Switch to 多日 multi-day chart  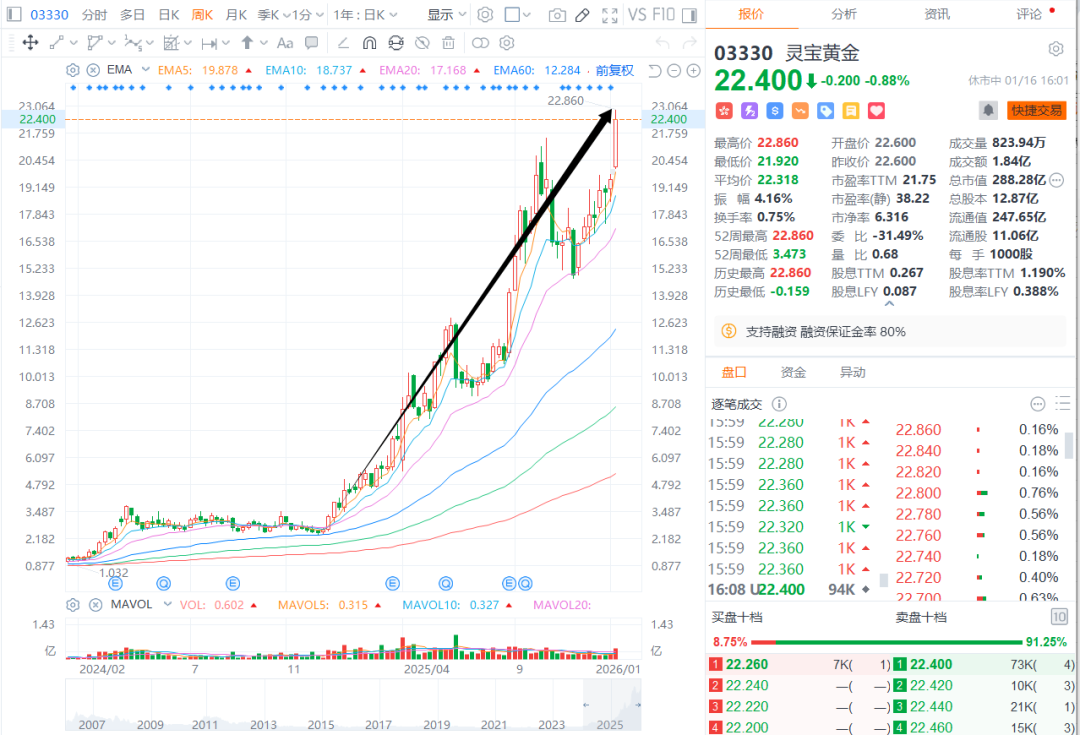(132, 14)
